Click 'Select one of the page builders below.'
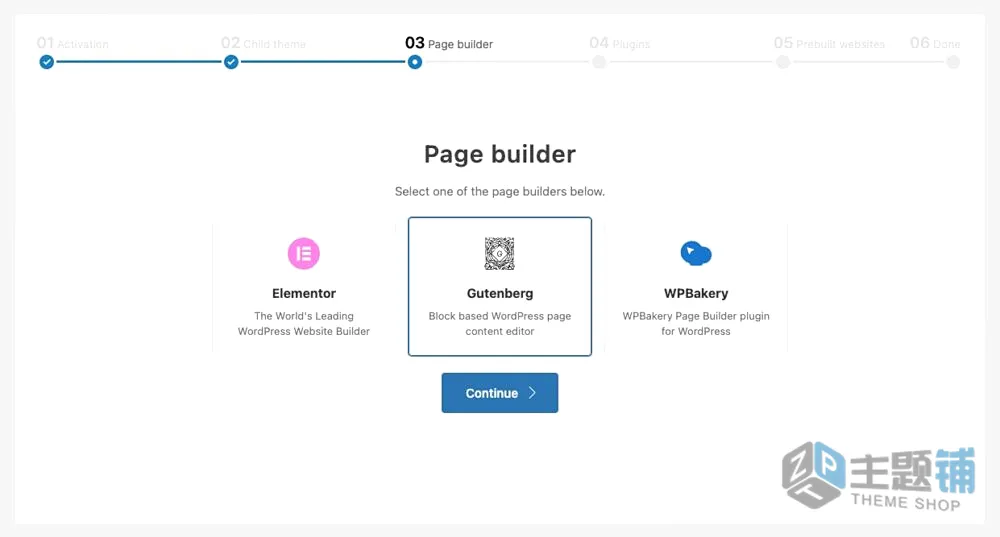The height and width of the screenshot is (537, 1000). coord(499,191)
